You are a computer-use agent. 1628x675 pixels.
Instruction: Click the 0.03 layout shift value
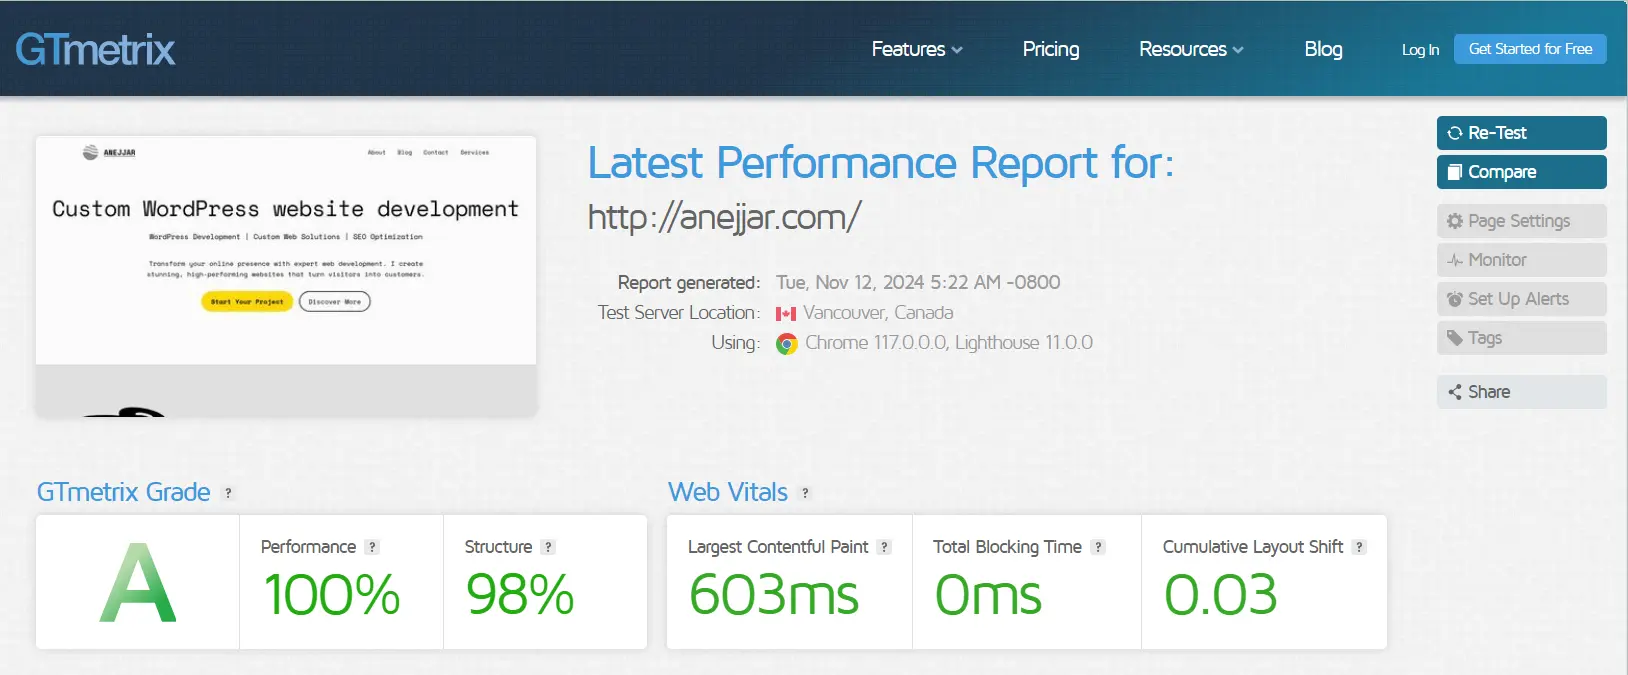click(x=1221, y=594)
